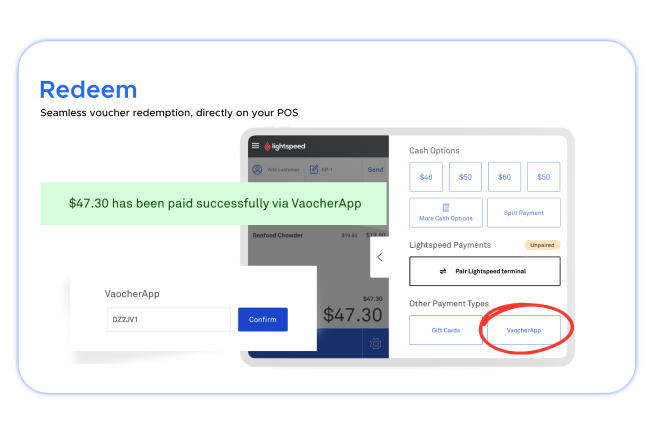Open the hamburger menu beside Lightspeed logo

(255, 146)
